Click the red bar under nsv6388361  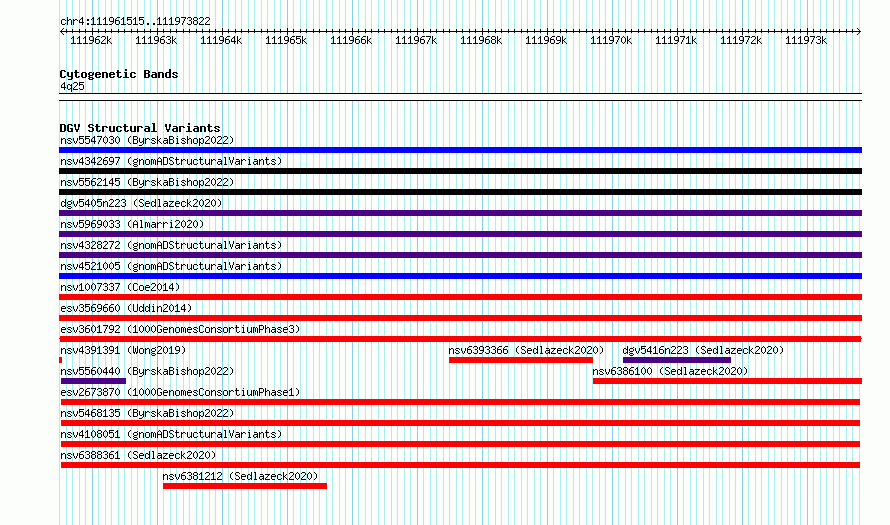[460, 465]
